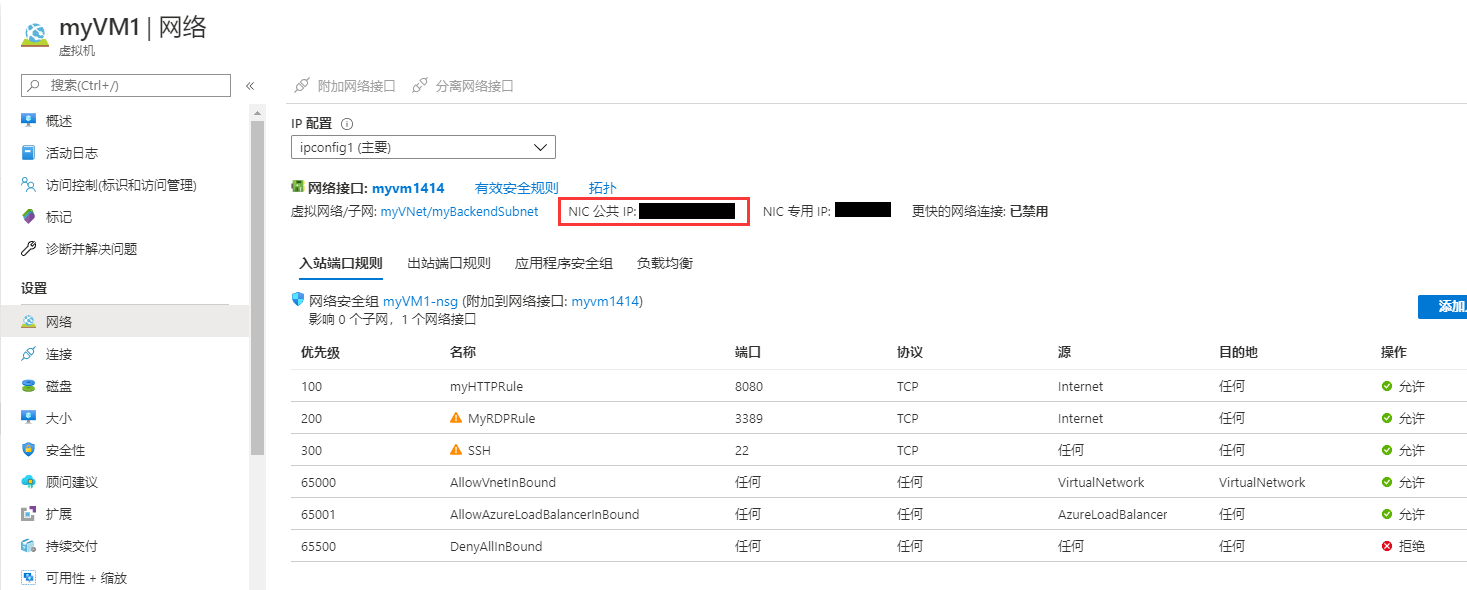Click the warning icon beside MyRDPRule

coord(456,418)
